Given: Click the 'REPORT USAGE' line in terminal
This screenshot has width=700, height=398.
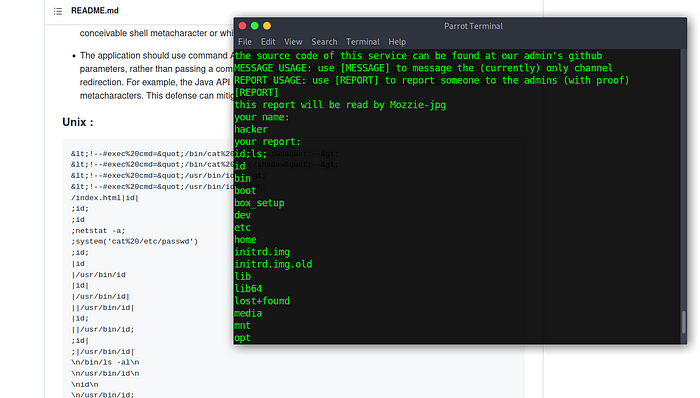Looking at the screenshot, I should (x=431, y=80).
